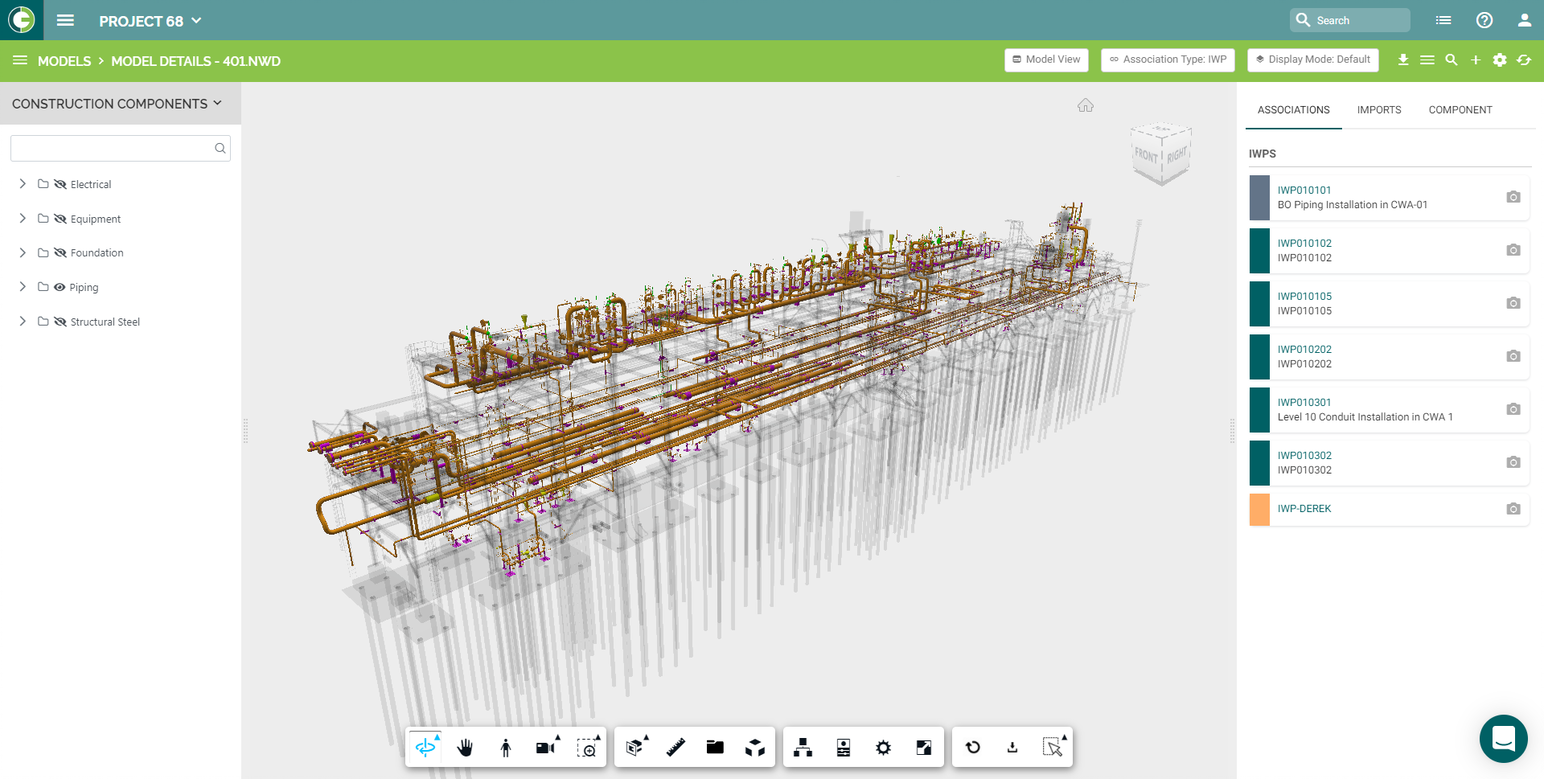Open the IWP010301 conduit installation package
The width and height of the screenshot is (1544, 779).
(x=1303, y=401)
